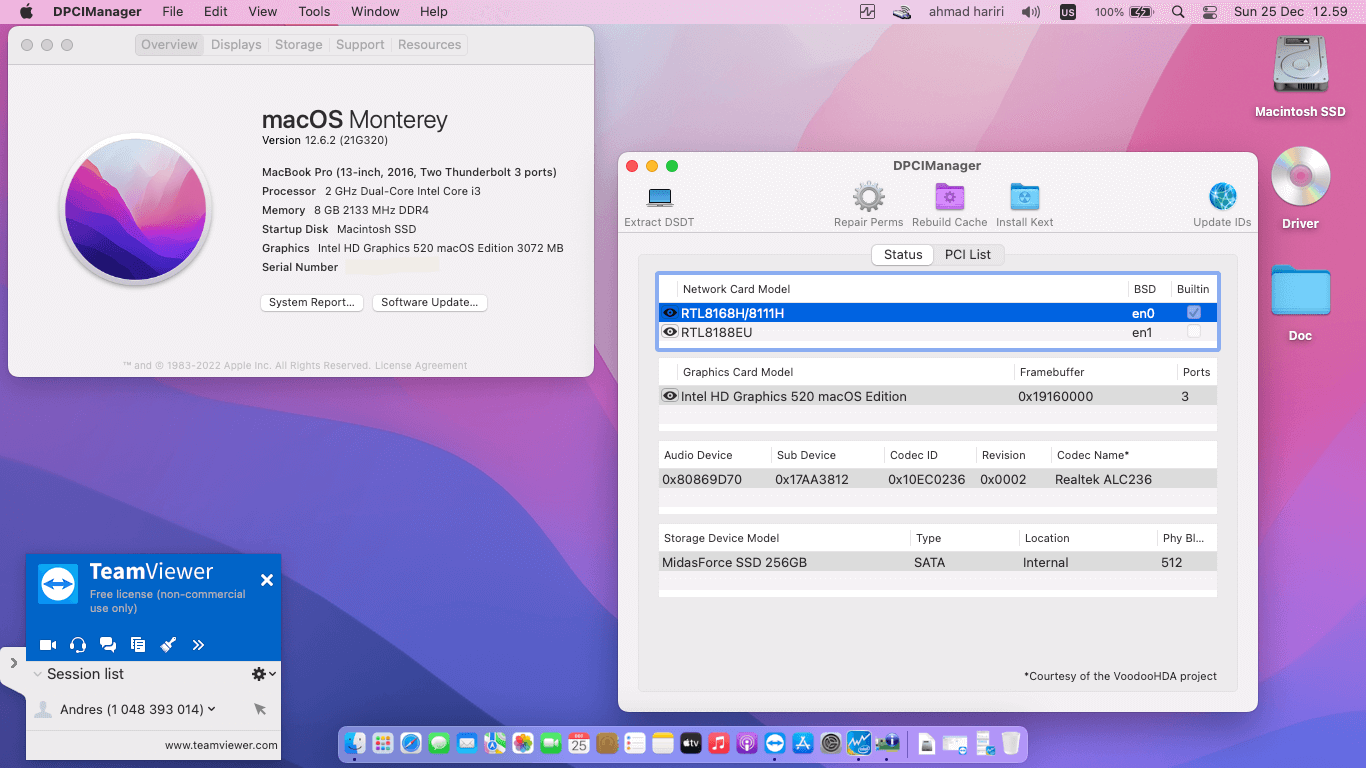1366x768 pixels.
Task: Click Update IDs globe icon
Action: click(1222, 197)
